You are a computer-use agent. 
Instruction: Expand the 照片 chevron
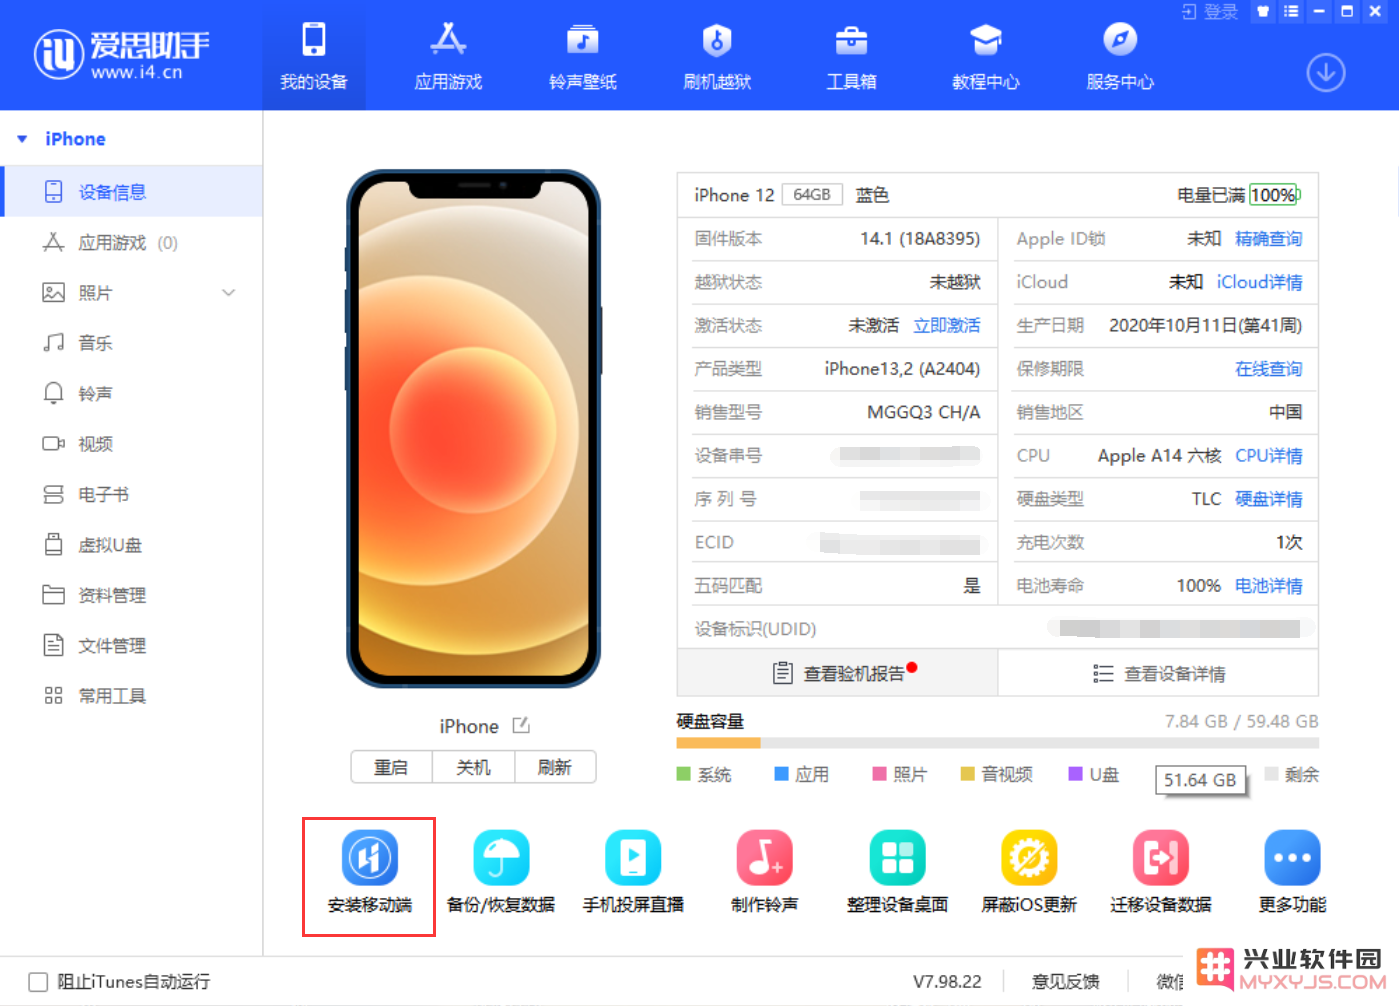pos(229,293)
